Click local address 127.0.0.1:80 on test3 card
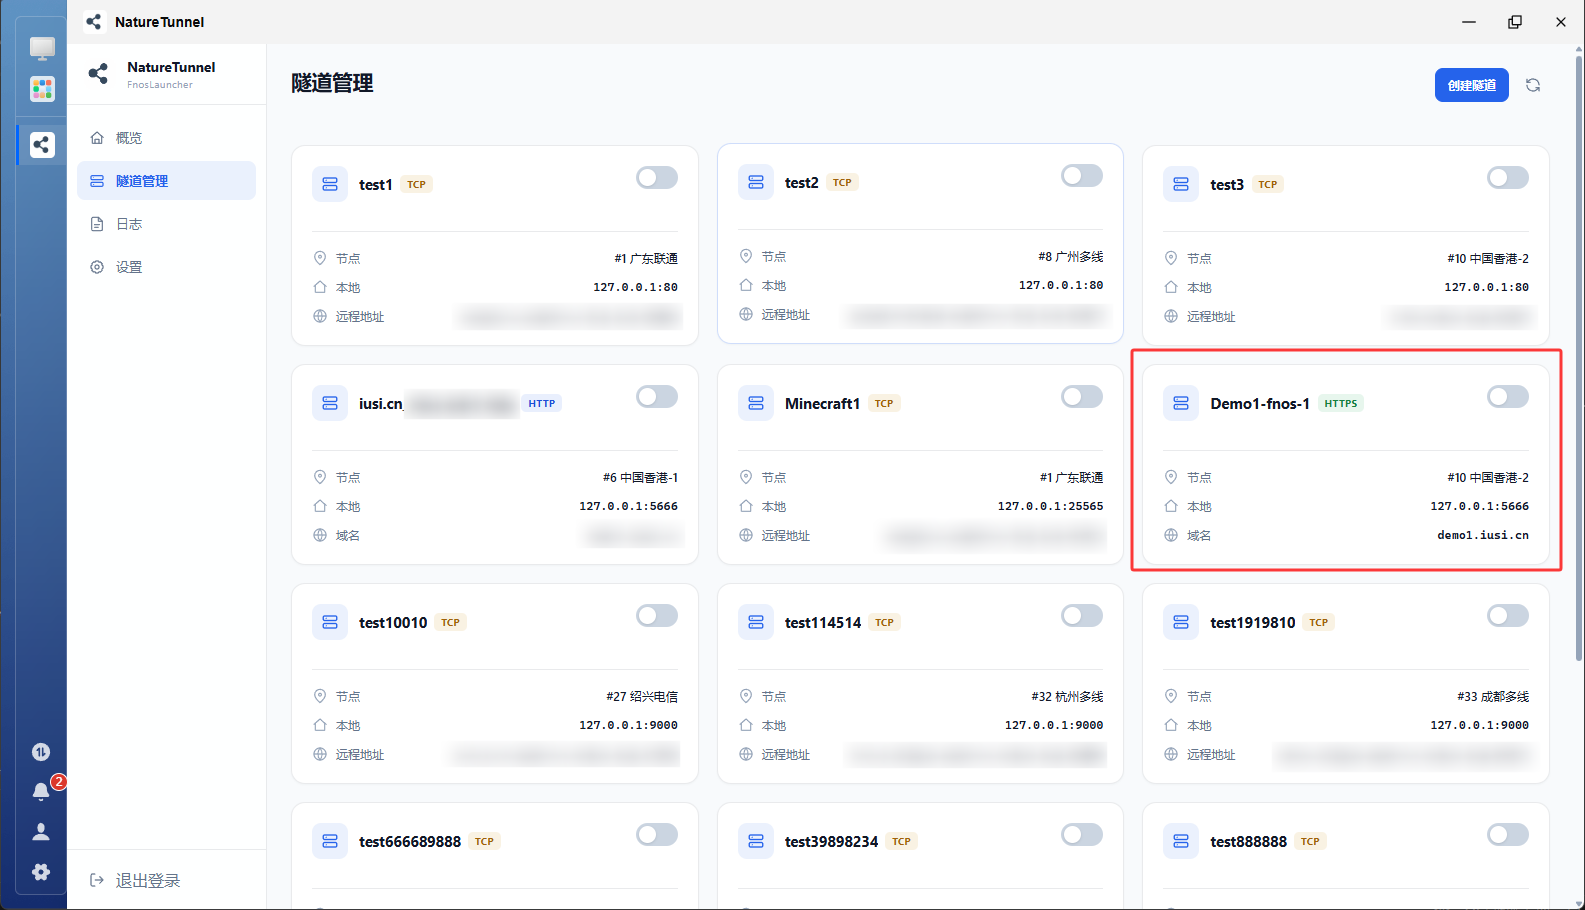Viewport: 1585px width, 910px height. (1486, 287)
